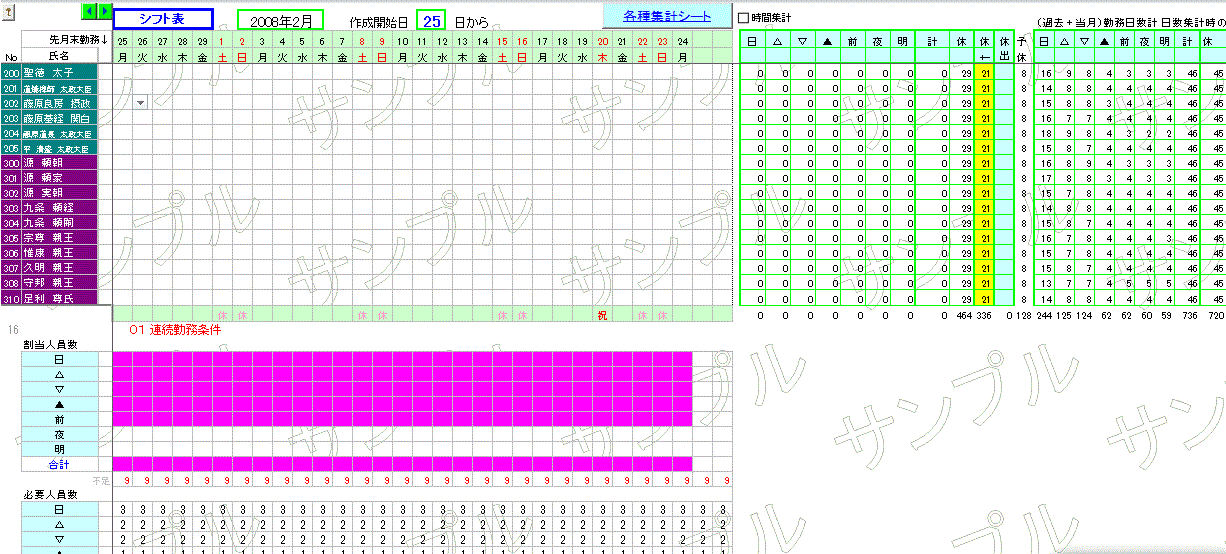Viewport: 1226px width, 554px height.
Task: Click the total 128 cell
Action: 1023,316
